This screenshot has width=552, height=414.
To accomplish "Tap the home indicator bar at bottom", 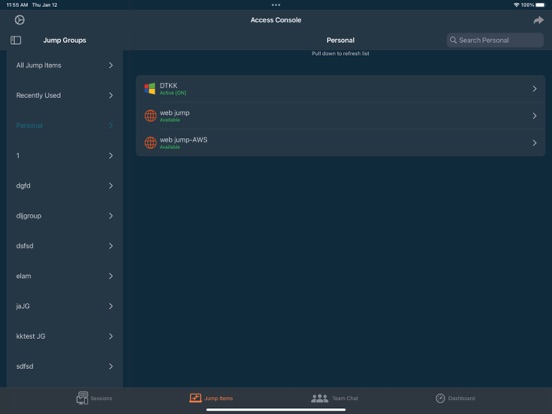I will click(276, 410).
